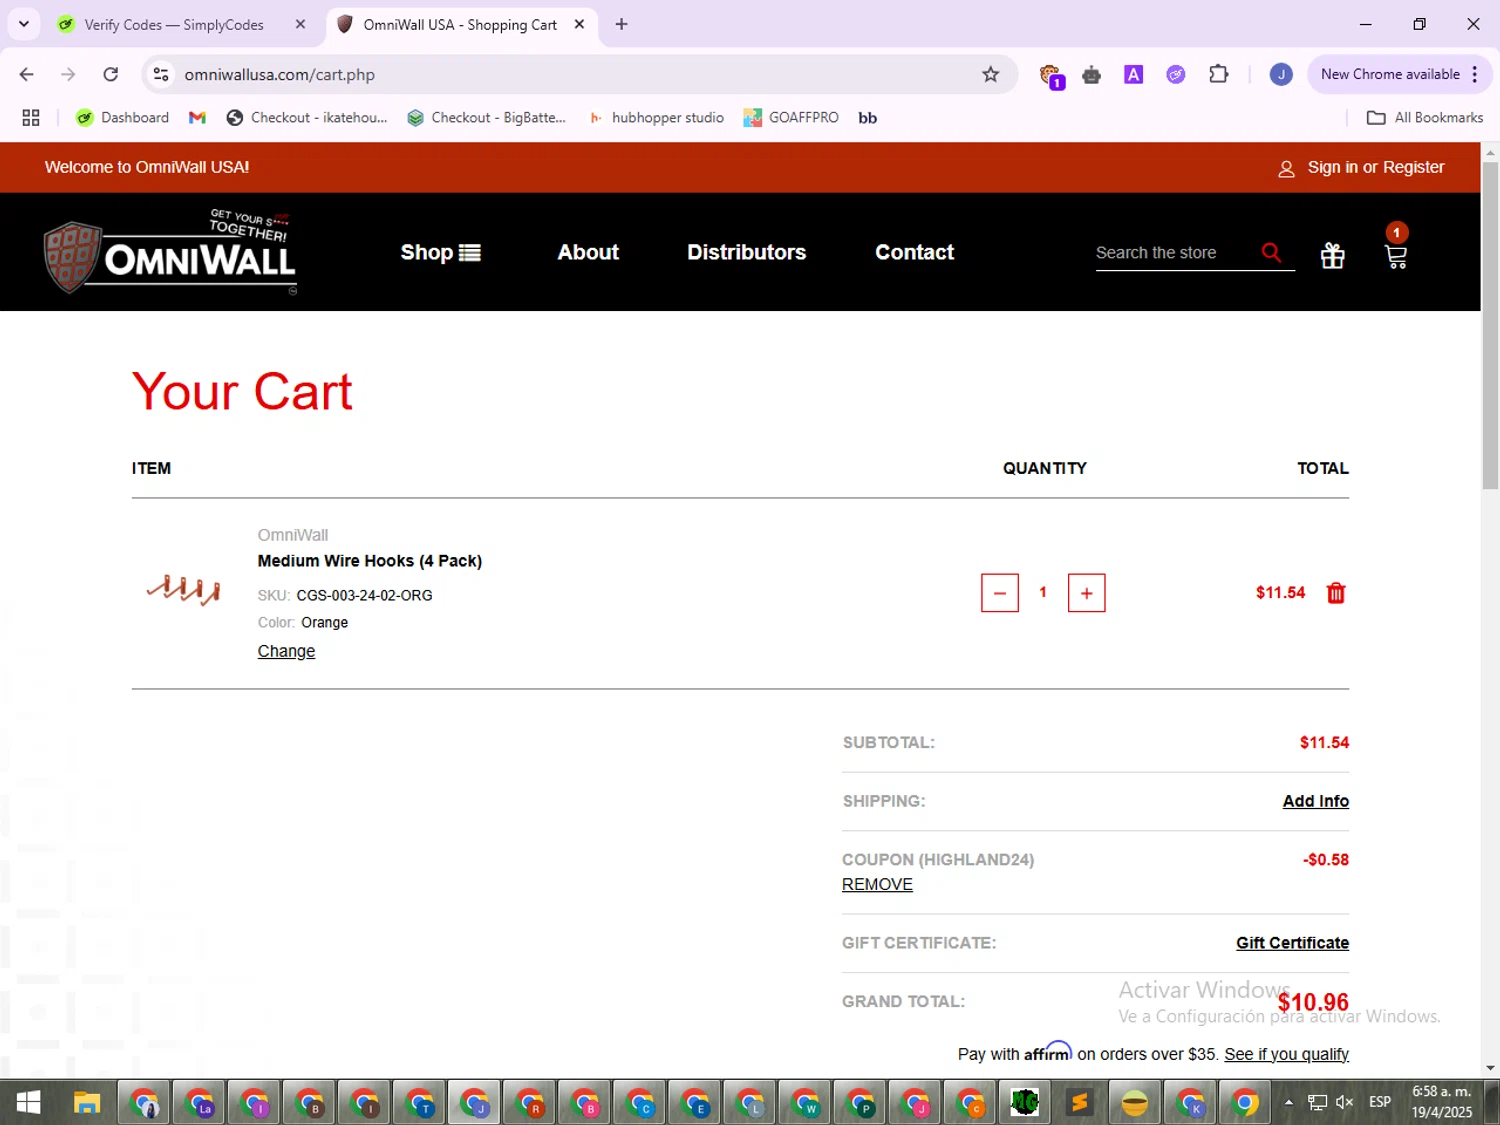Viewport: 1500px width, 1125px height.
Task: Open File Explorer from the taskbar
Action: (87, 1103)
